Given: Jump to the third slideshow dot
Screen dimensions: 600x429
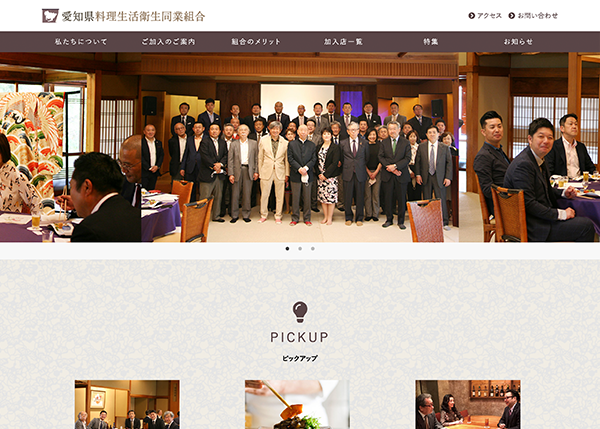Looking at the screenshot, I should [313, 249].
